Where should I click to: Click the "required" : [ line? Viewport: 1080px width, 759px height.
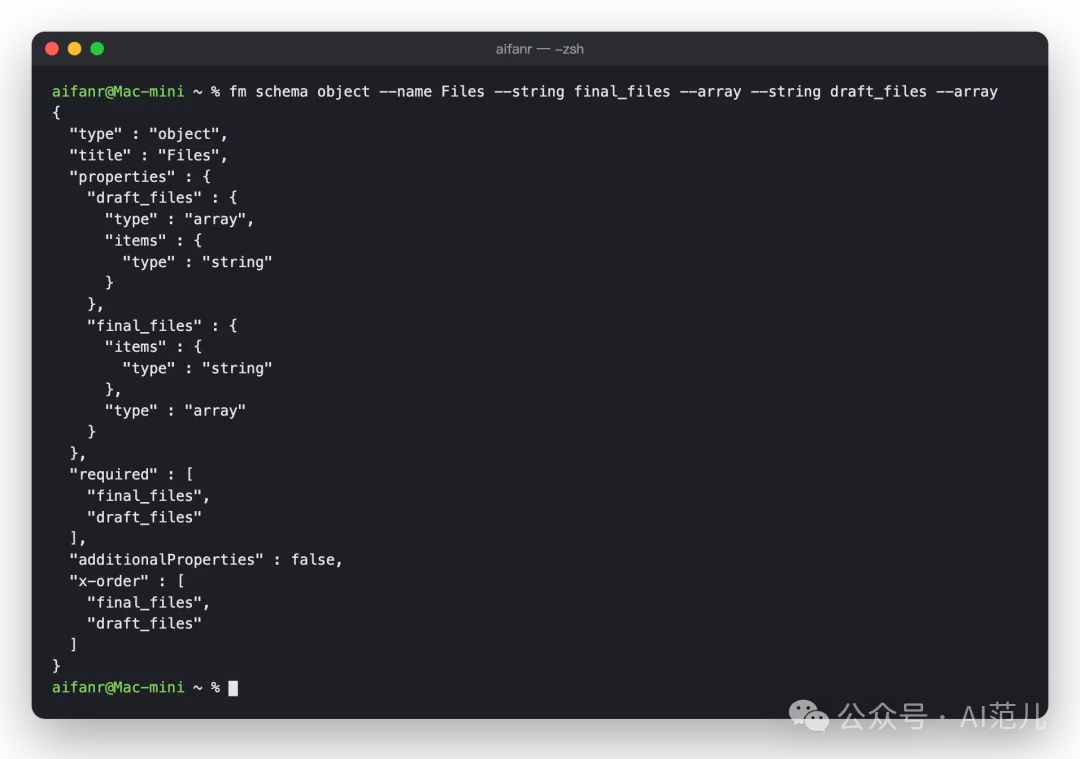tap(131, 474)
